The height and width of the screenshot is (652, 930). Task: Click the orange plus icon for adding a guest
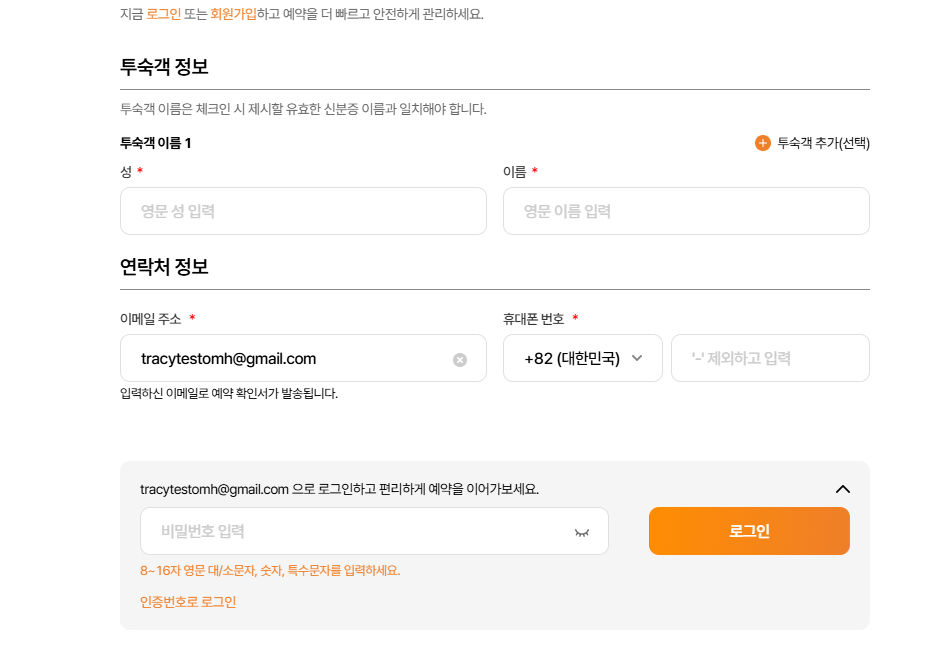pos(763,143)
